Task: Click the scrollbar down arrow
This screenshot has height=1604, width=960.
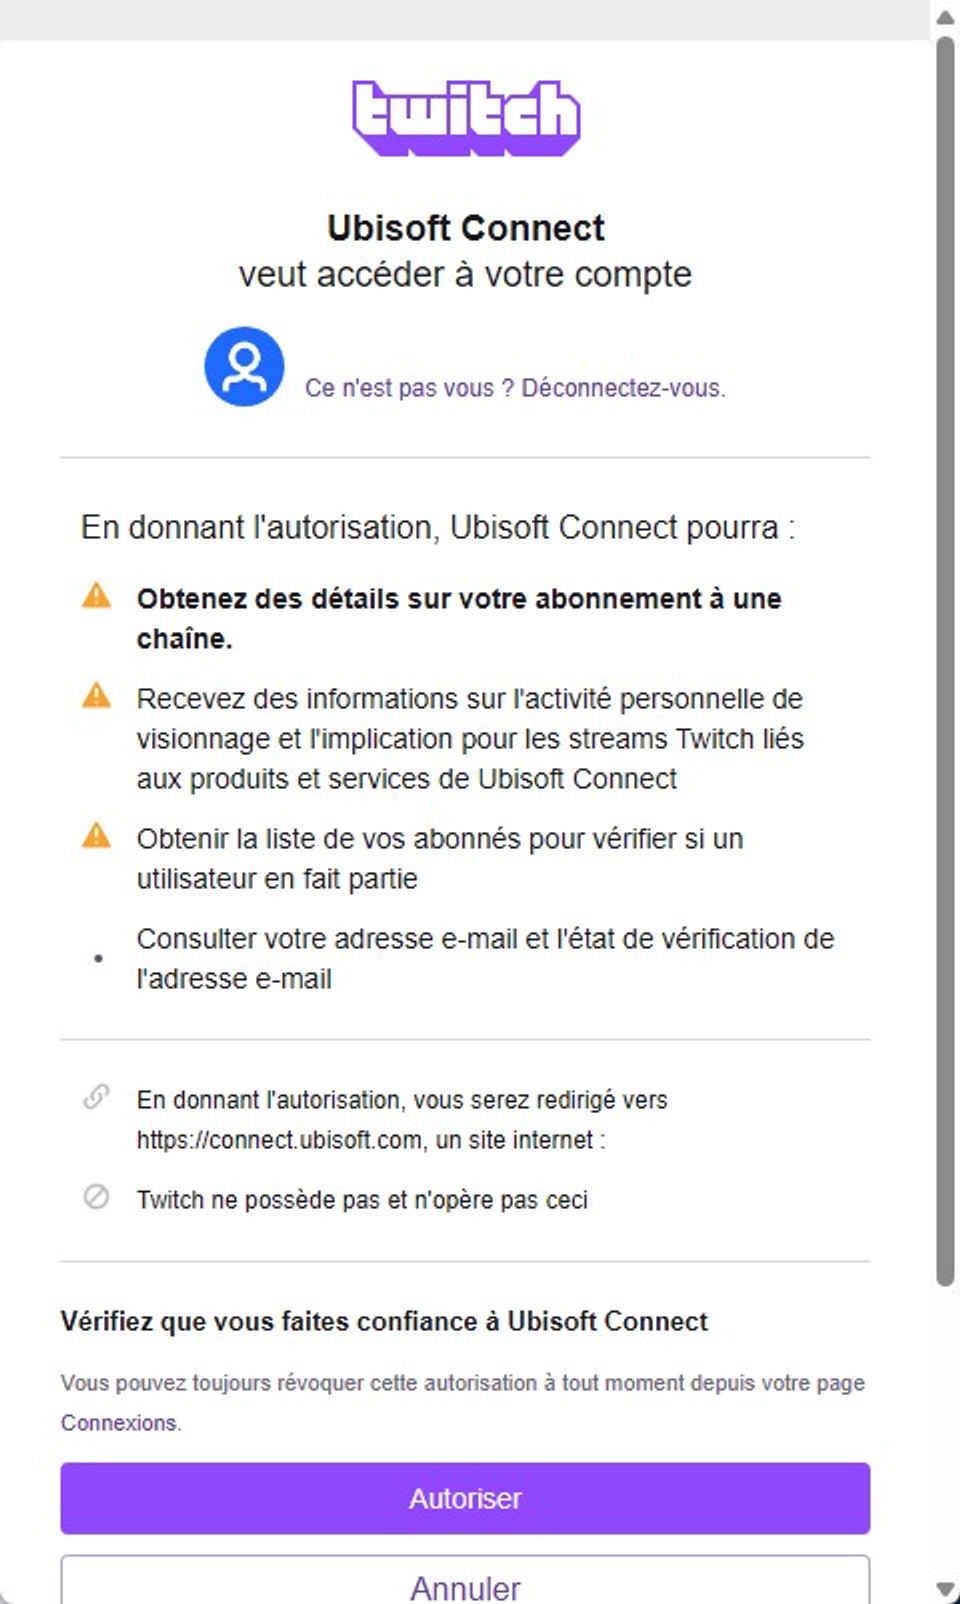Action: pyautogui.click(x=945, y=1588)
